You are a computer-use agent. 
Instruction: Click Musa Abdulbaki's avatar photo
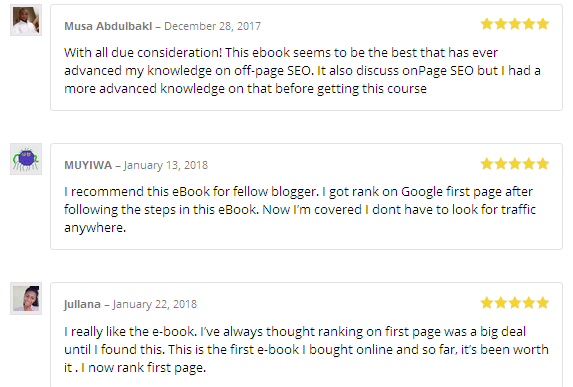26,20
